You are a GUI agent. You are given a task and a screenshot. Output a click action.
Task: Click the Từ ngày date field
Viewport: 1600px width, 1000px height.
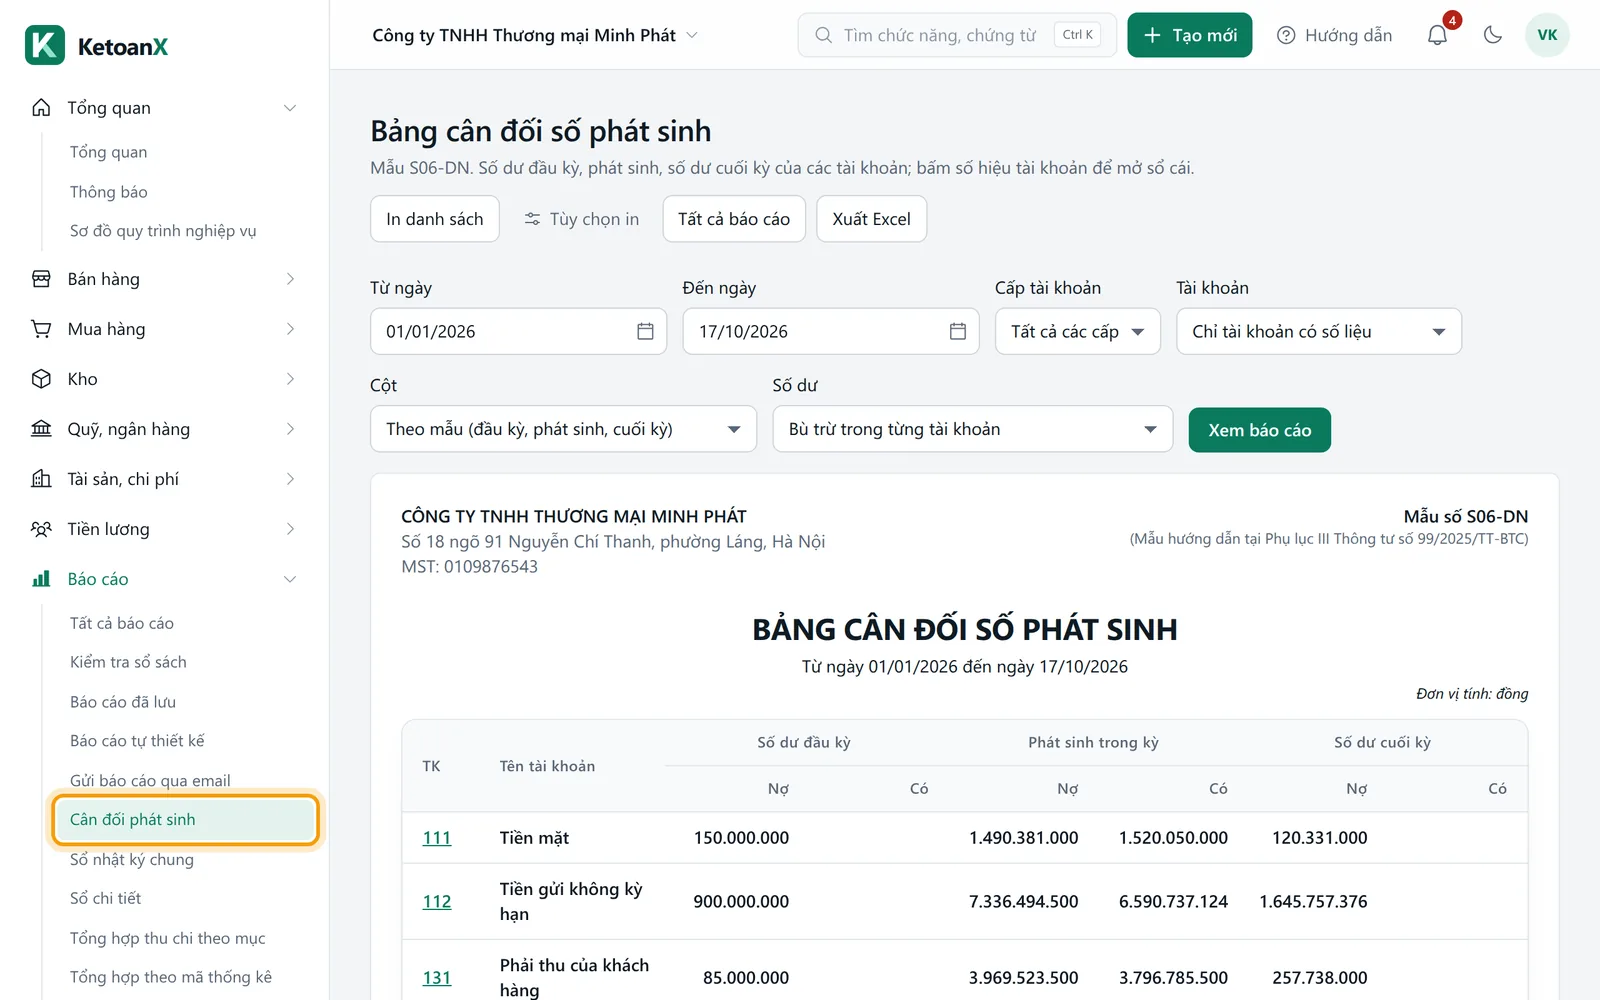(x=519, y=331)
